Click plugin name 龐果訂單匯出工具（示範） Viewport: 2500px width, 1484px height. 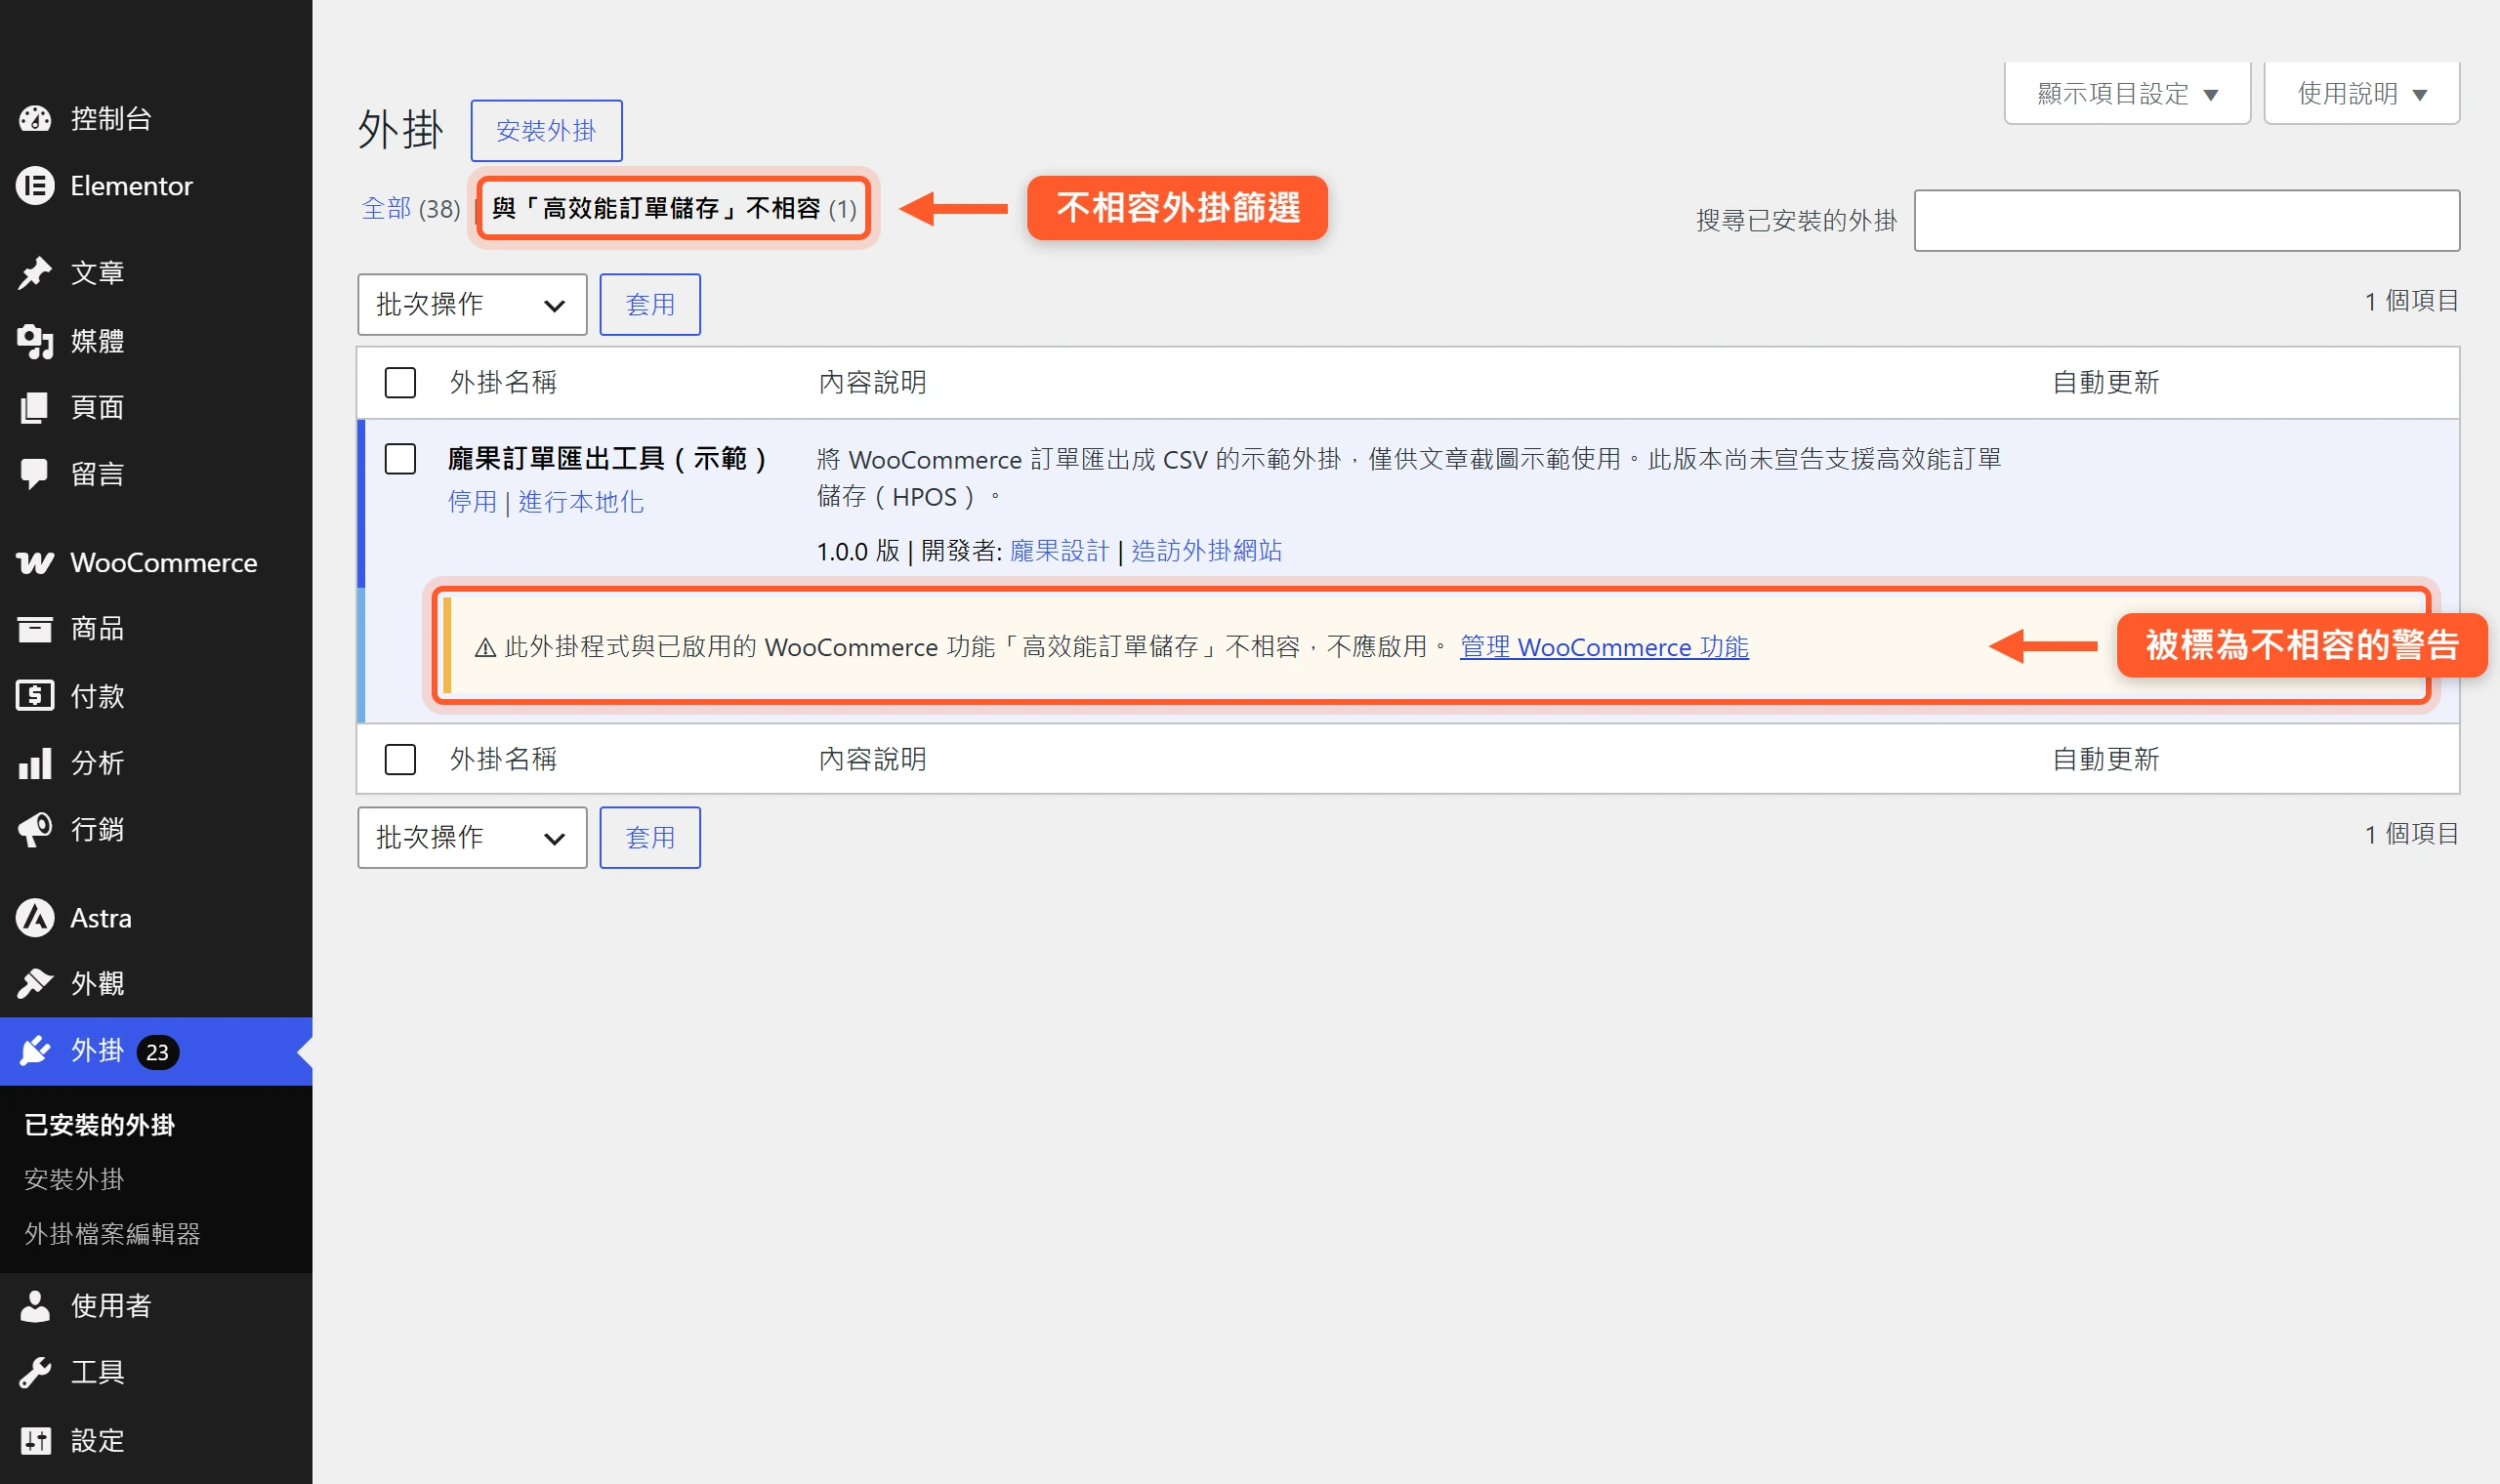tap(610, 459)
